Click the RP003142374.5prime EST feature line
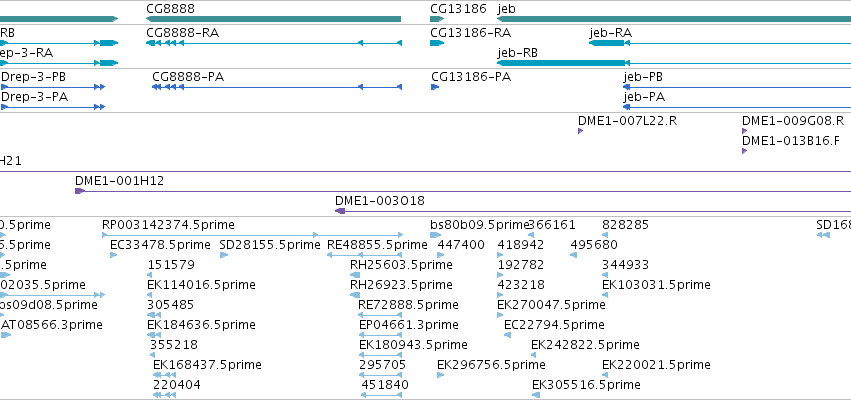 coord(210,235)
